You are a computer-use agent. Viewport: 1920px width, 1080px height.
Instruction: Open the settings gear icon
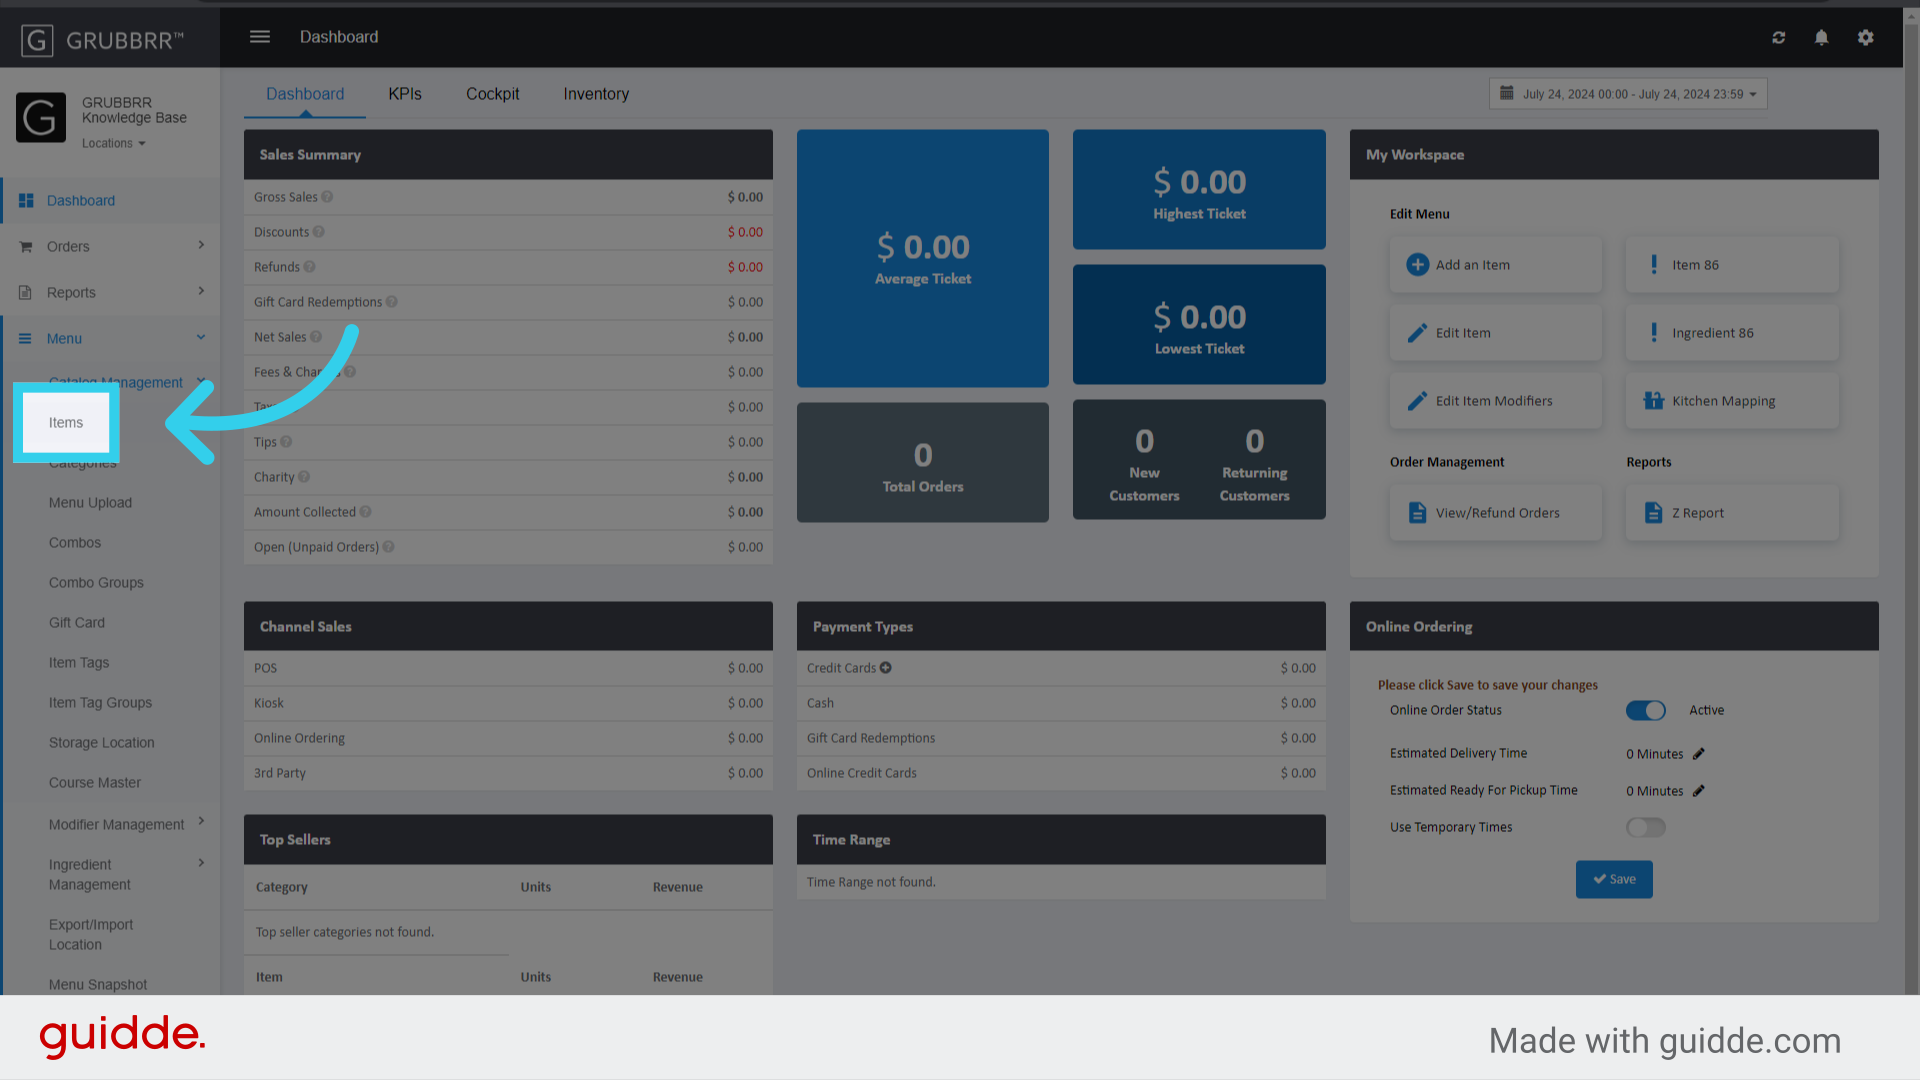pos(1866,38)
